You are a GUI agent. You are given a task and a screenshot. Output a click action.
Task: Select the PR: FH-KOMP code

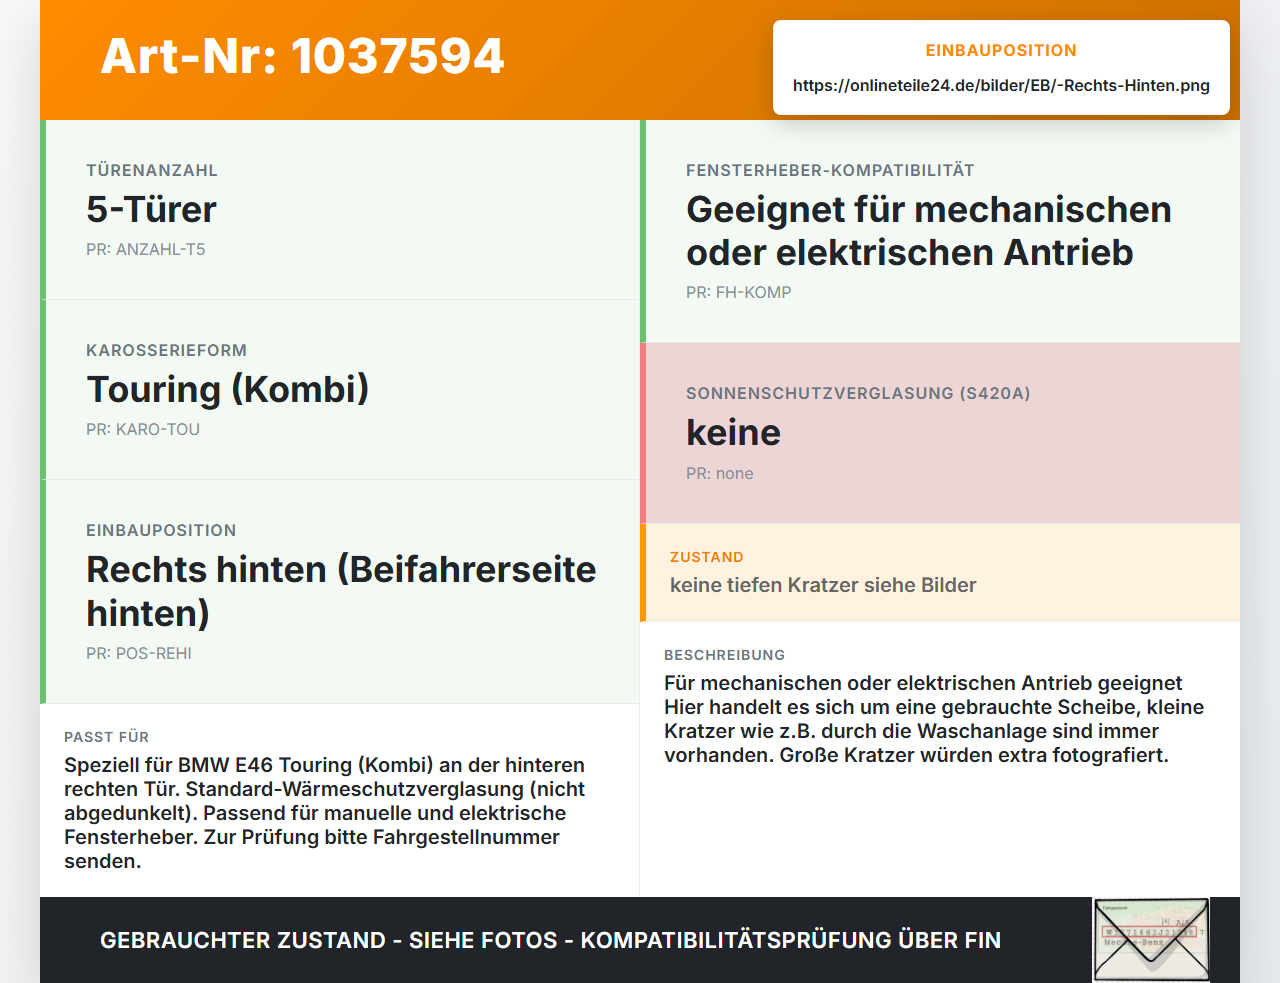[x=739, y=293]
